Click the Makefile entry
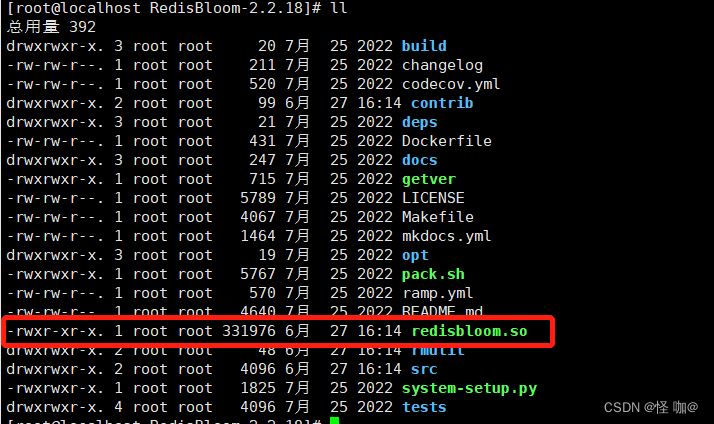 [x=437, y=217]
